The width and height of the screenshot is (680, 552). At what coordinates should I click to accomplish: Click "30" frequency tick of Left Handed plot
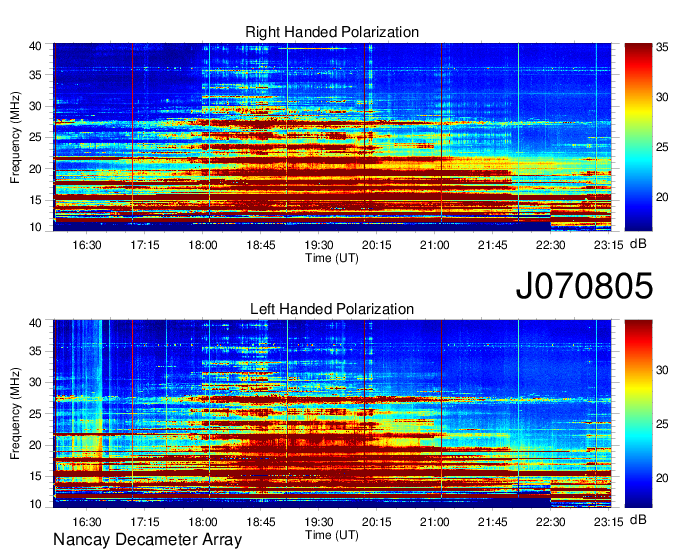tap(35, 382)
